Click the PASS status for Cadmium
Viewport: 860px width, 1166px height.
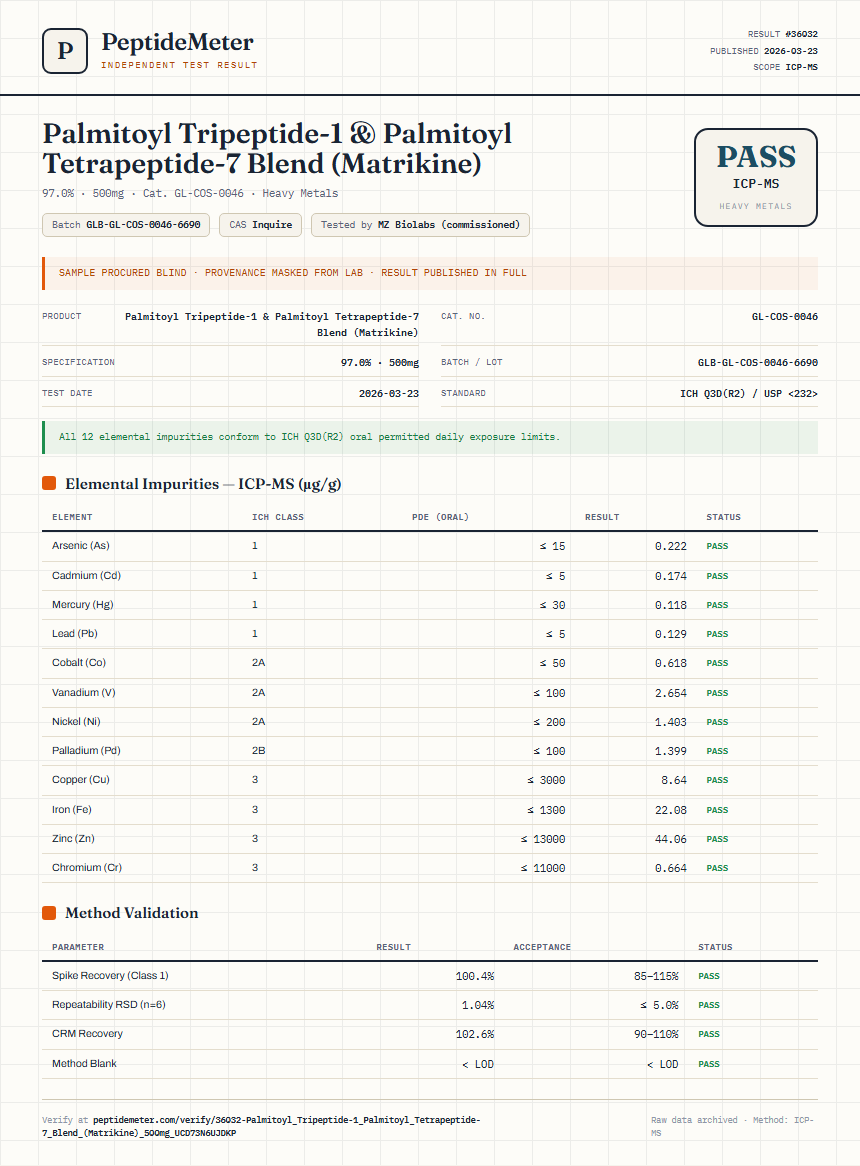point(717,576)
